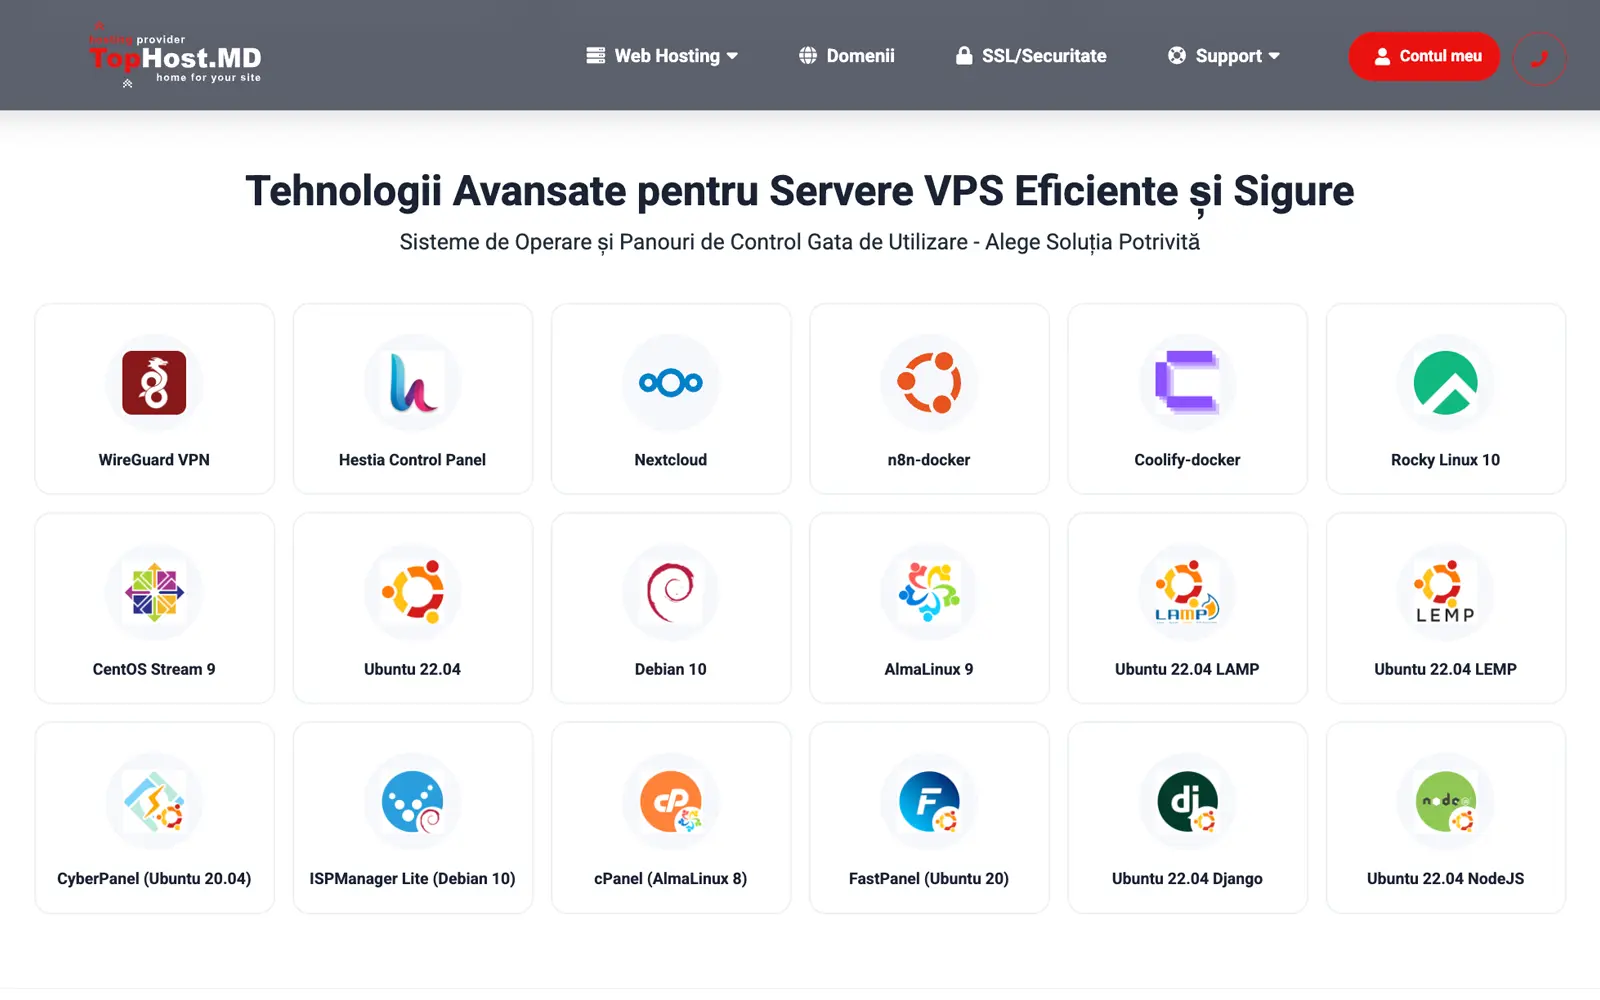1600x1000 pixels.
Task: Click the Coolify-docker label text
Action: pyautogui.click(x=1187, y=460)
